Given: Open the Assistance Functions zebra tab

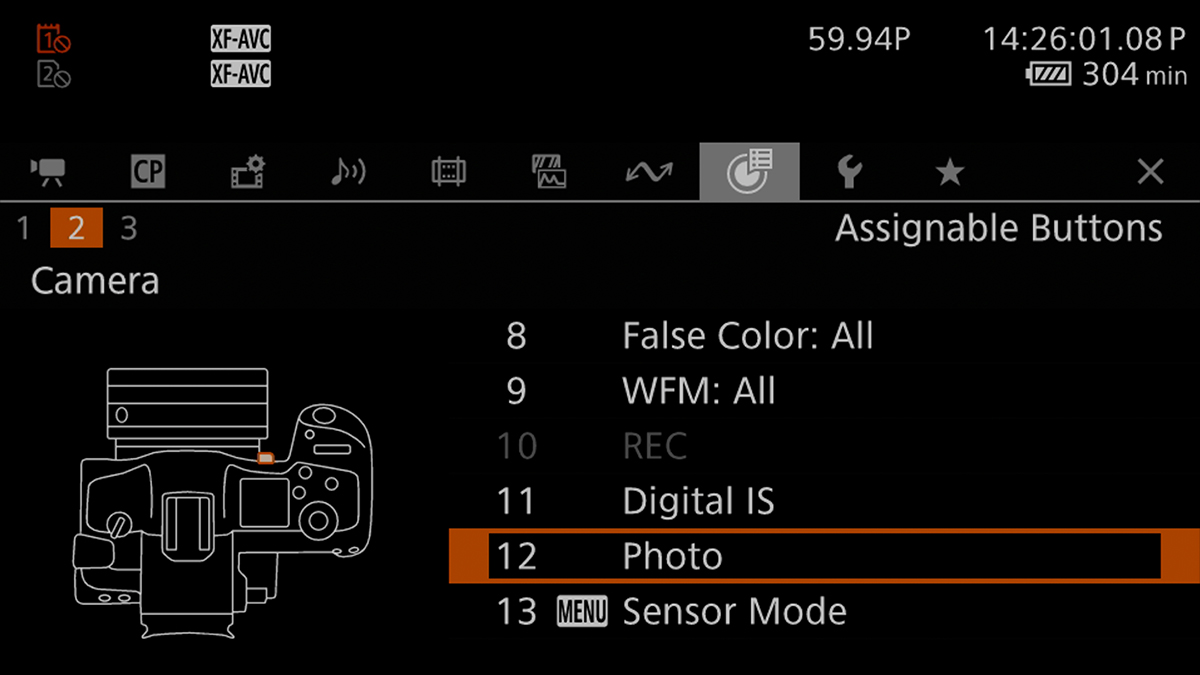Looking at the screenshot, I should click(548, 171).
